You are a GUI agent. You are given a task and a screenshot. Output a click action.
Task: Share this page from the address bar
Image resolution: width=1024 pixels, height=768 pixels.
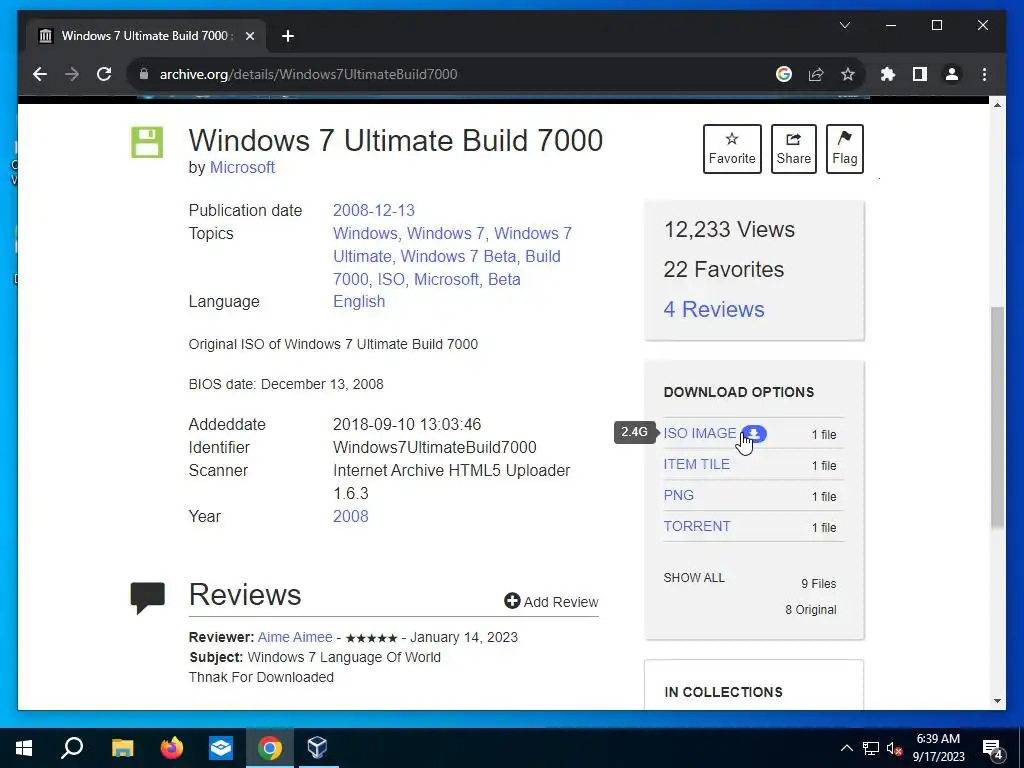[816, 74]
